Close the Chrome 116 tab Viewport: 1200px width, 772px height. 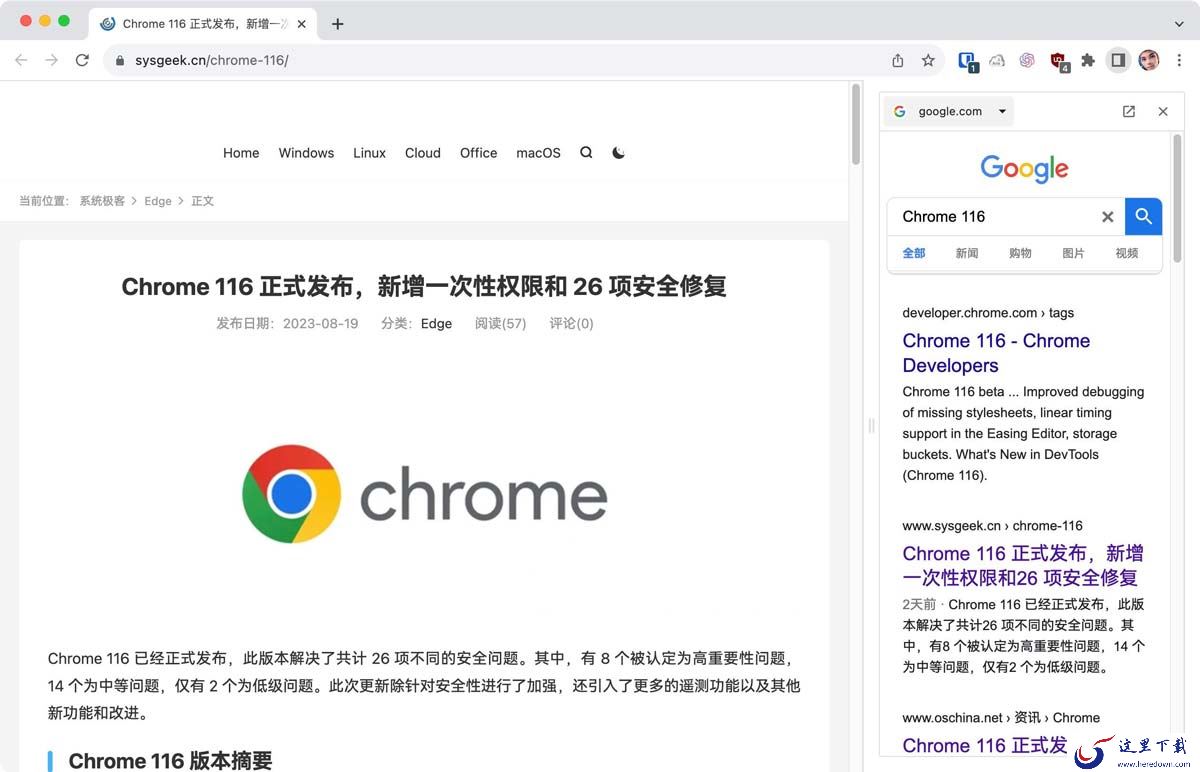tap(302, 24)
